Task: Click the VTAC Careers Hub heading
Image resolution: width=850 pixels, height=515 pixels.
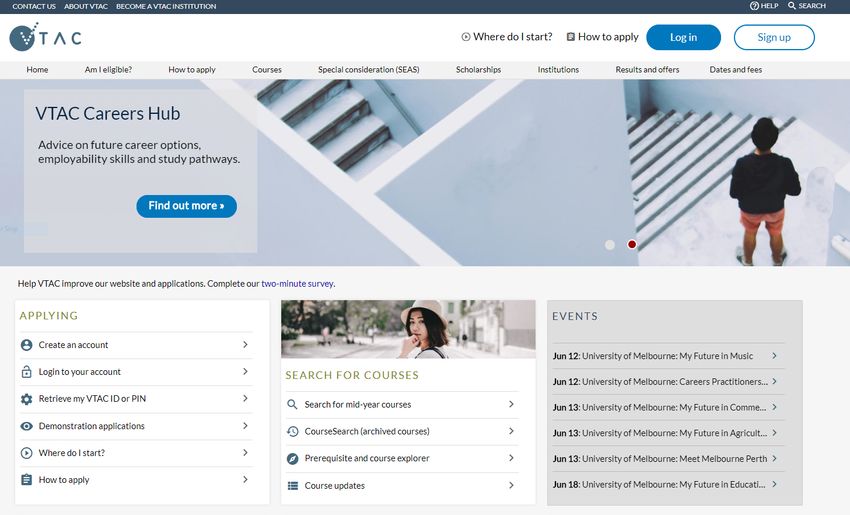Action: tap(108, 113)
